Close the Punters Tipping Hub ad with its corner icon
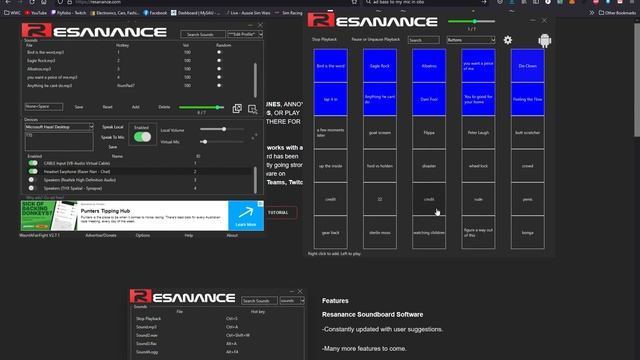The width and height of the screenshot is (640, 360). [260, 204]
